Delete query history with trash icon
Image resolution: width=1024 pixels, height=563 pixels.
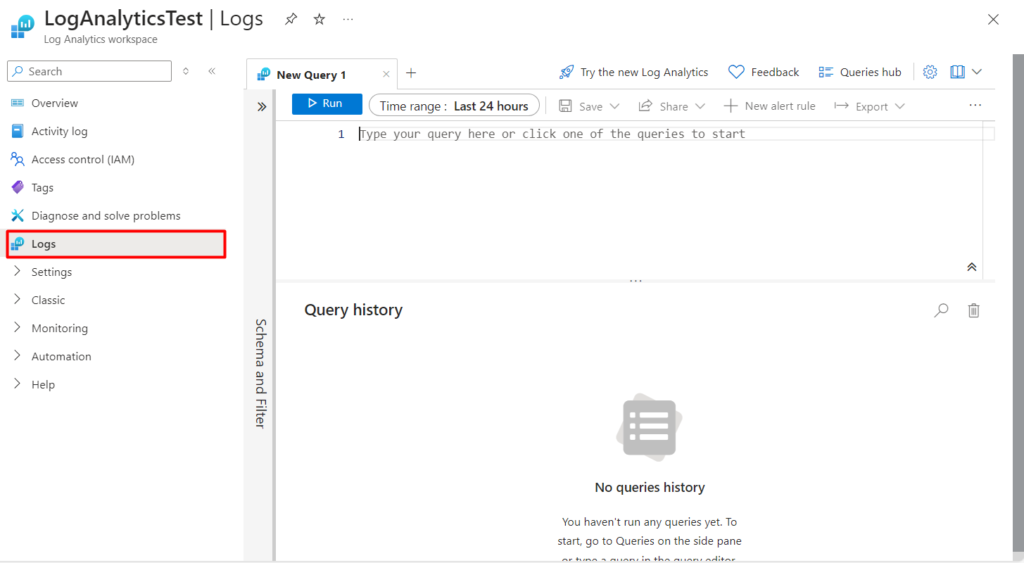(974, 310)
